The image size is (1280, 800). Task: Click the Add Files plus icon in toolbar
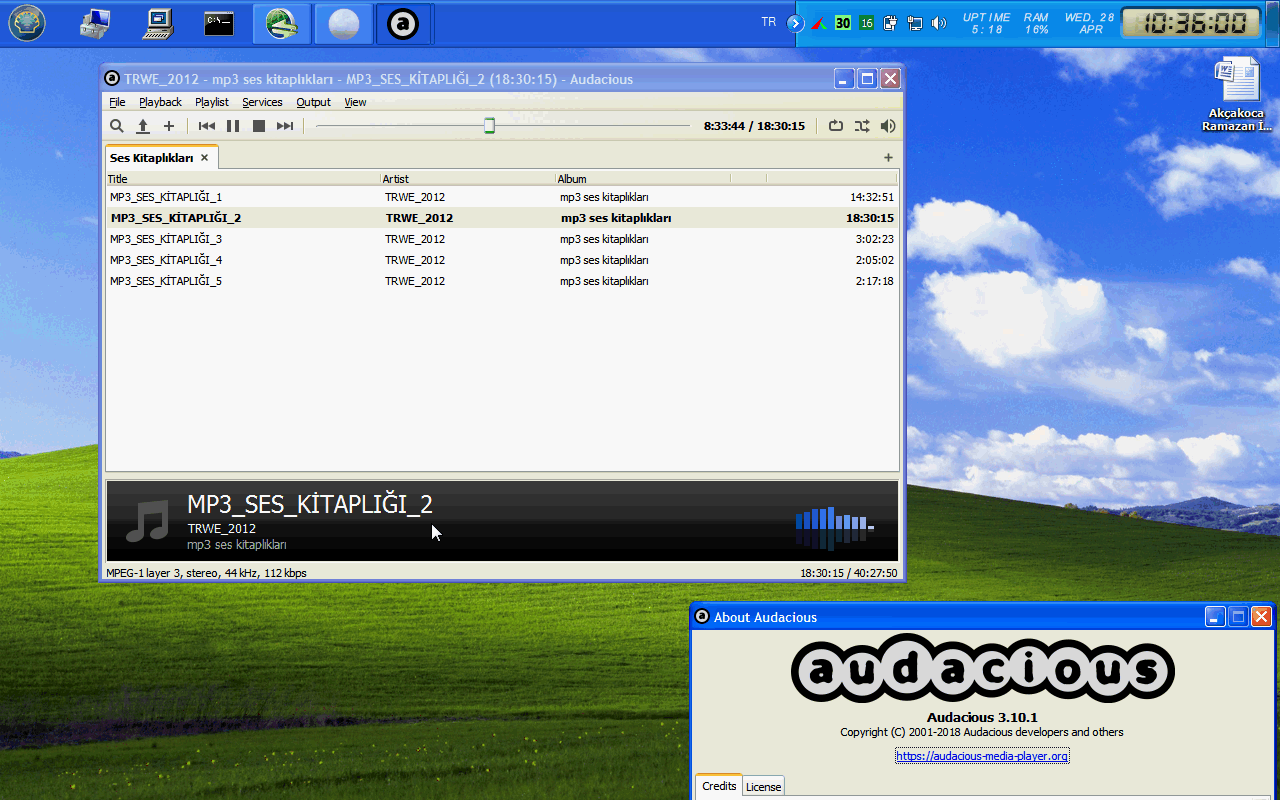(169, 126)
